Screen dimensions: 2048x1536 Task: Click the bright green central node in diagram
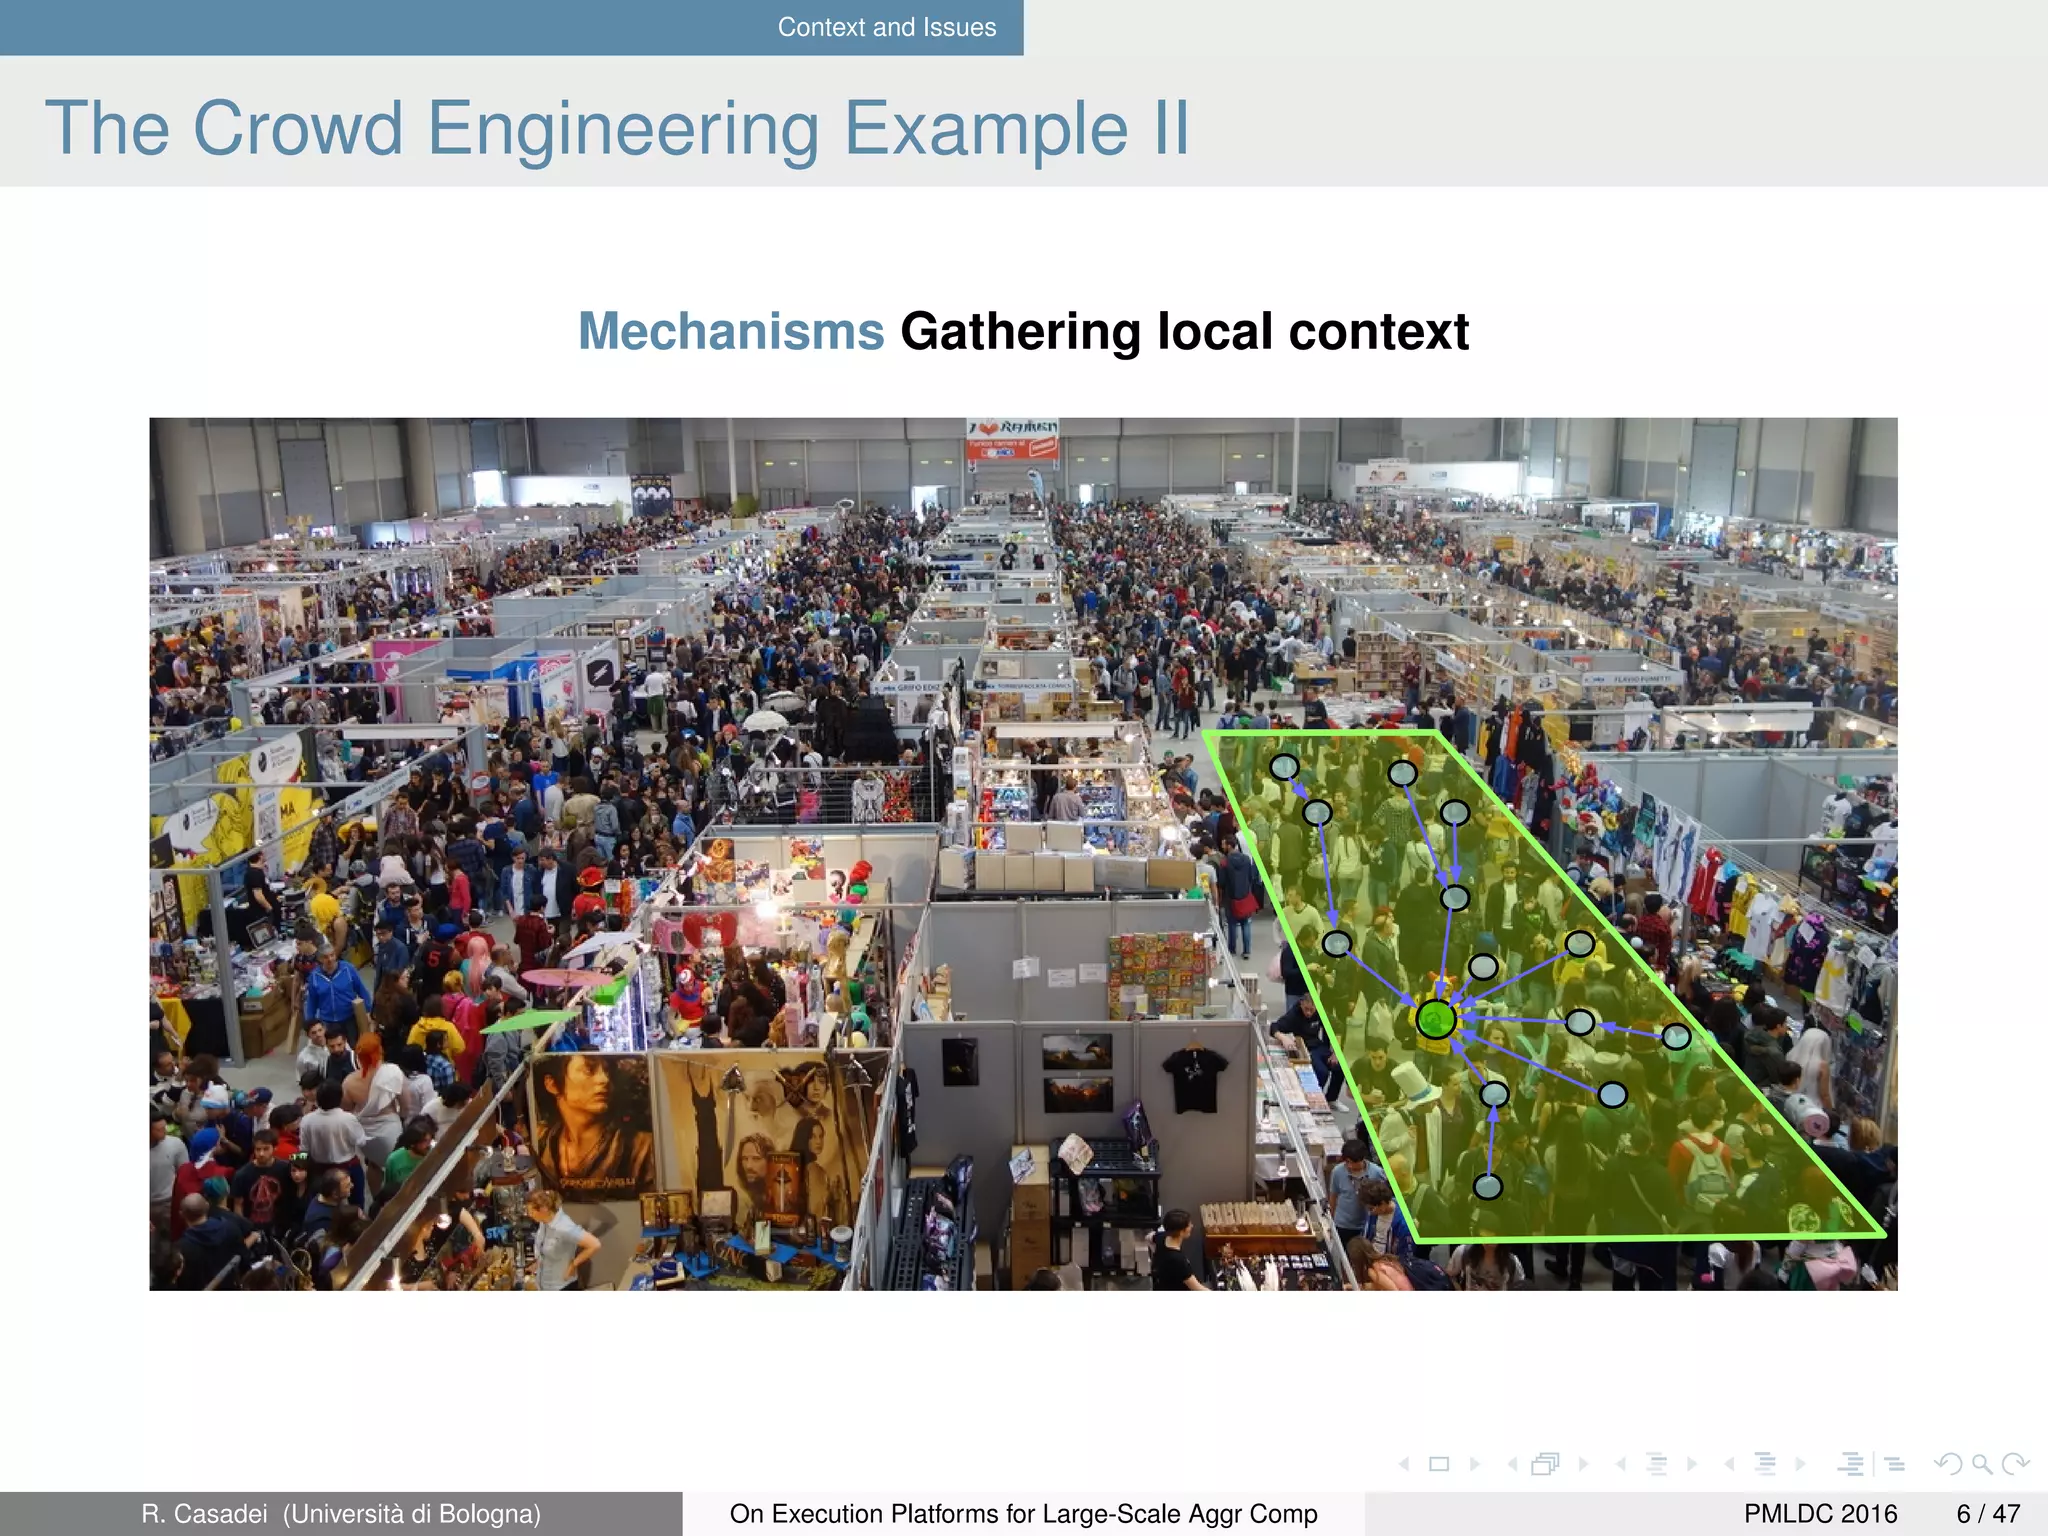pos(1436,1020)
